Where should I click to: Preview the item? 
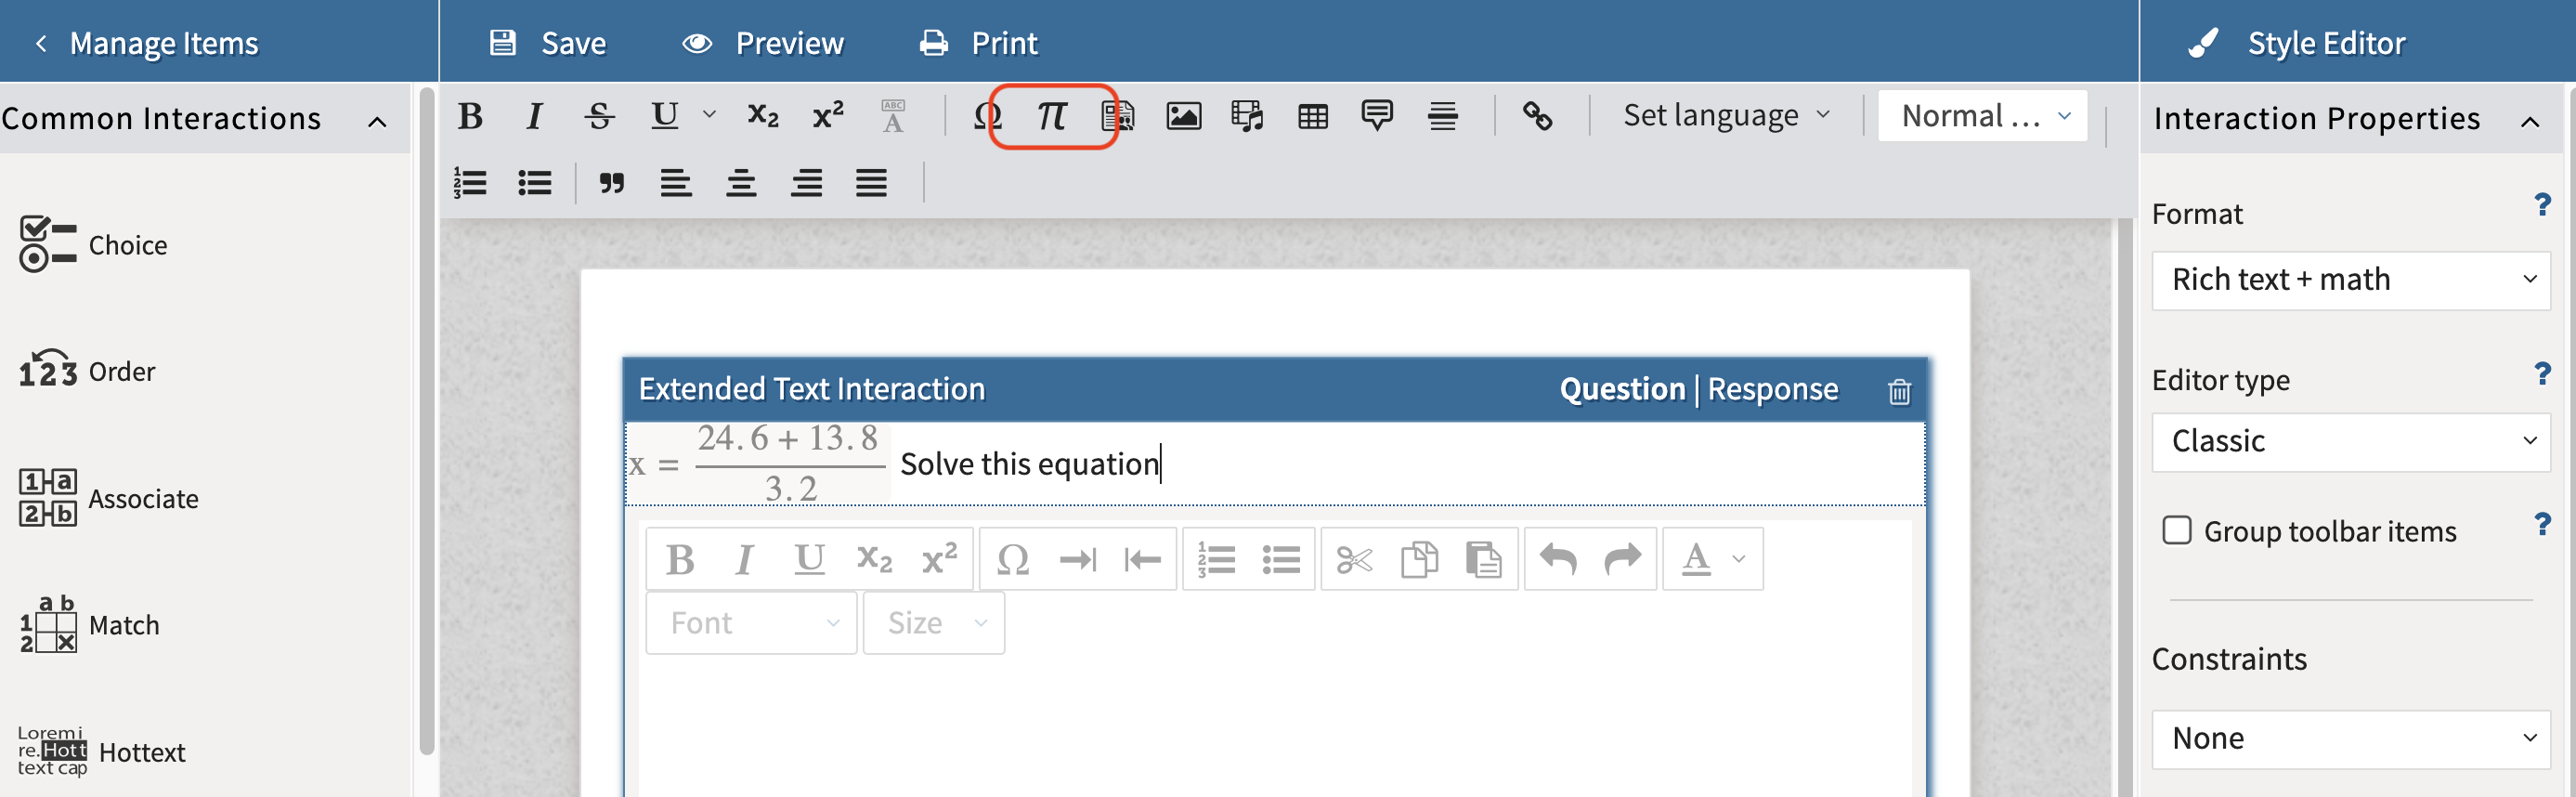763,43
